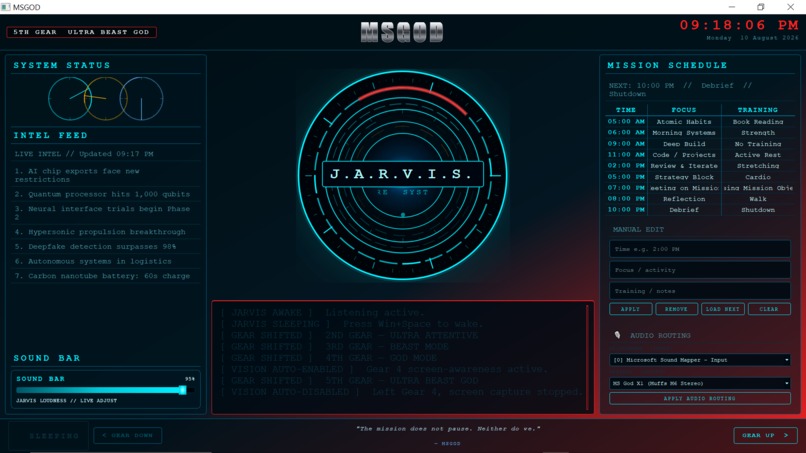Click the first teal gauge dial
This screenshot has height=453, width=806.
[70, 98]
